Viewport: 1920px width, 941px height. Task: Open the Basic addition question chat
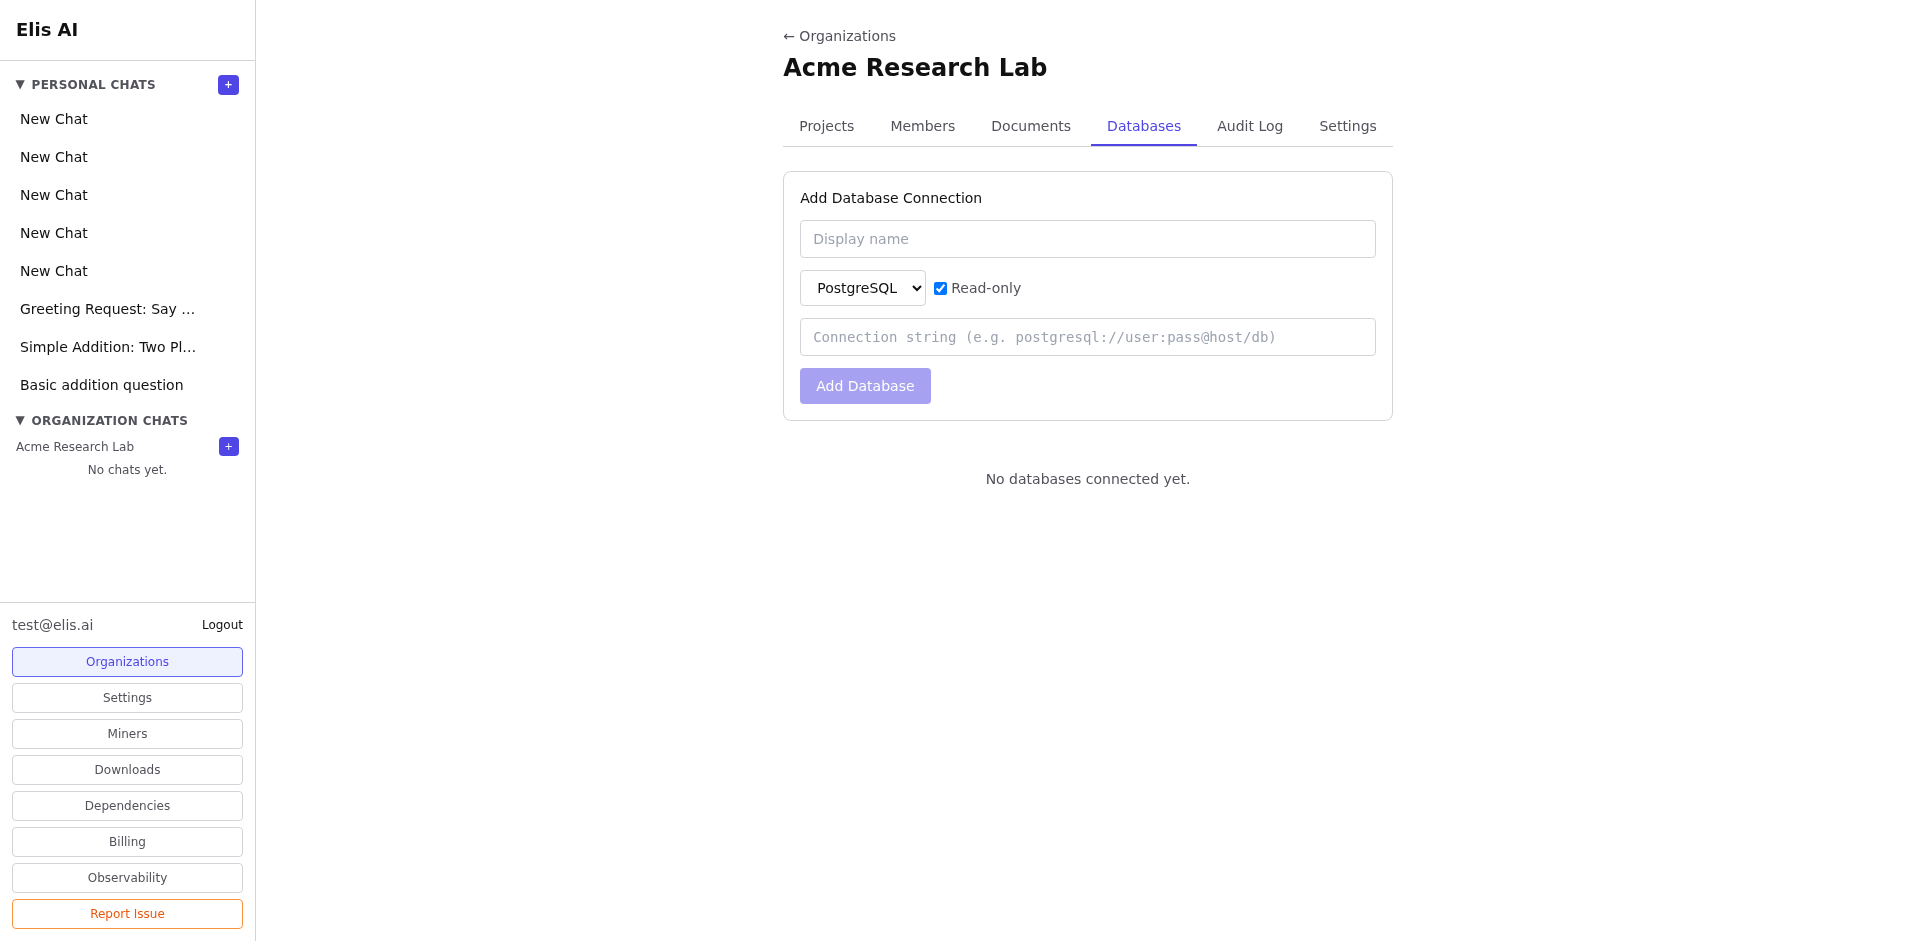tap(101, 385)
